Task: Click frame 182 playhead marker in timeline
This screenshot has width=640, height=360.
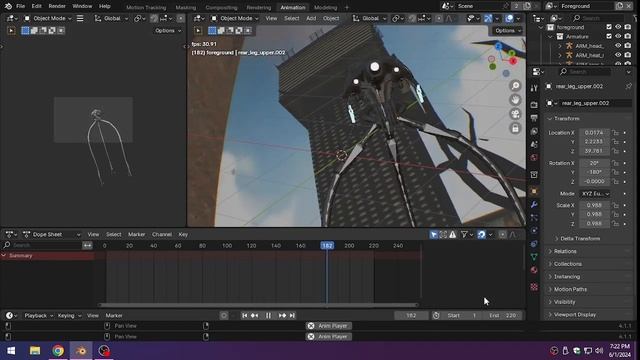Action: point(327,245)
